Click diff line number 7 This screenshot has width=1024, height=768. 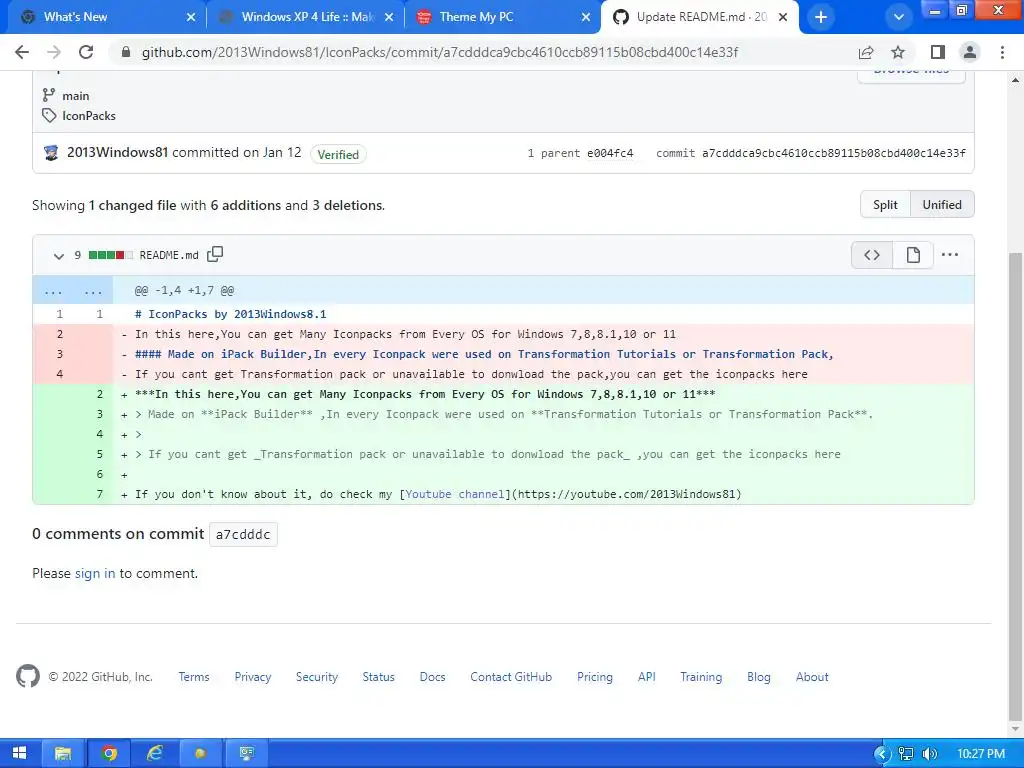tap(100, 494)
